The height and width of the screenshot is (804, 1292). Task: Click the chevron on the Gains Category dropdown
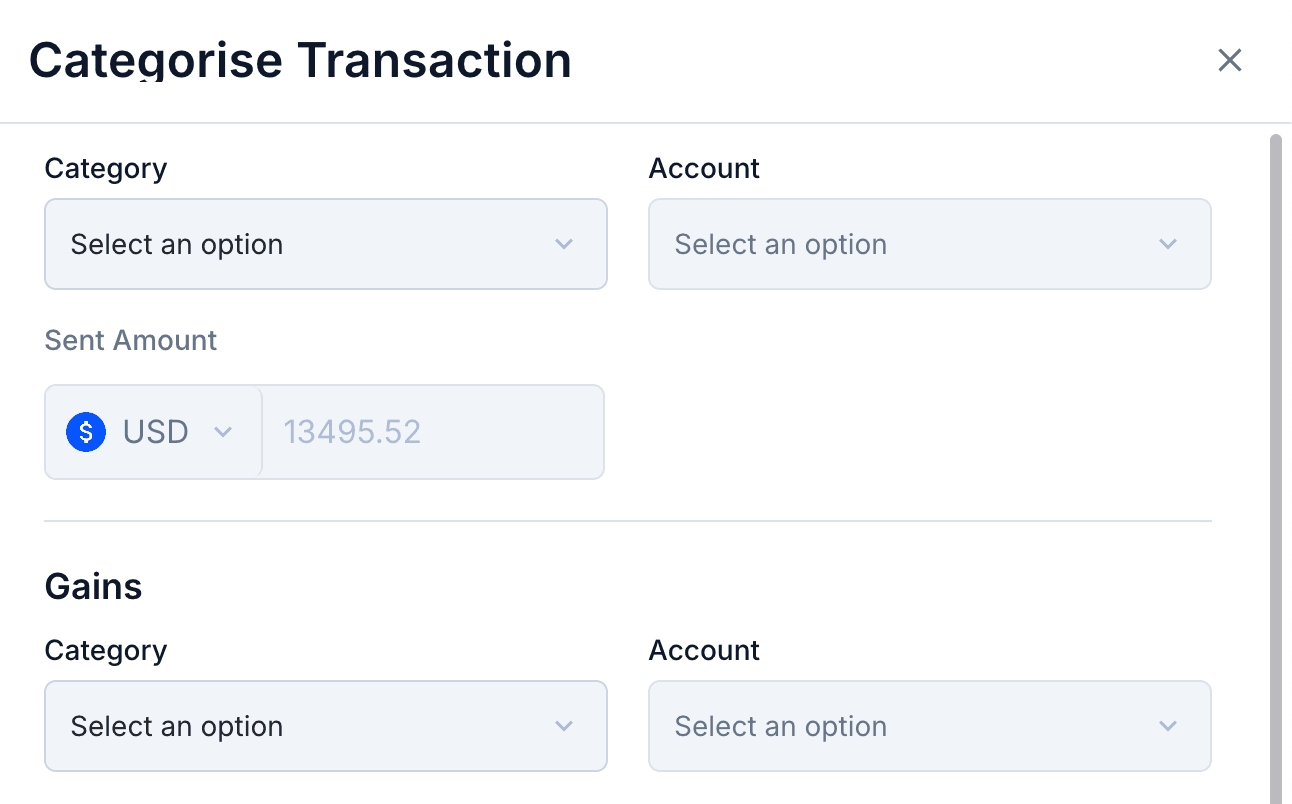564,726
